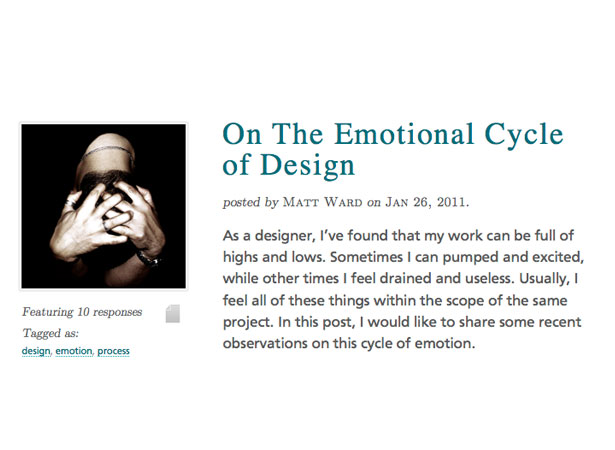
Task: View the 'Featuring 10 responses' text
Action: tap(82, 312)
